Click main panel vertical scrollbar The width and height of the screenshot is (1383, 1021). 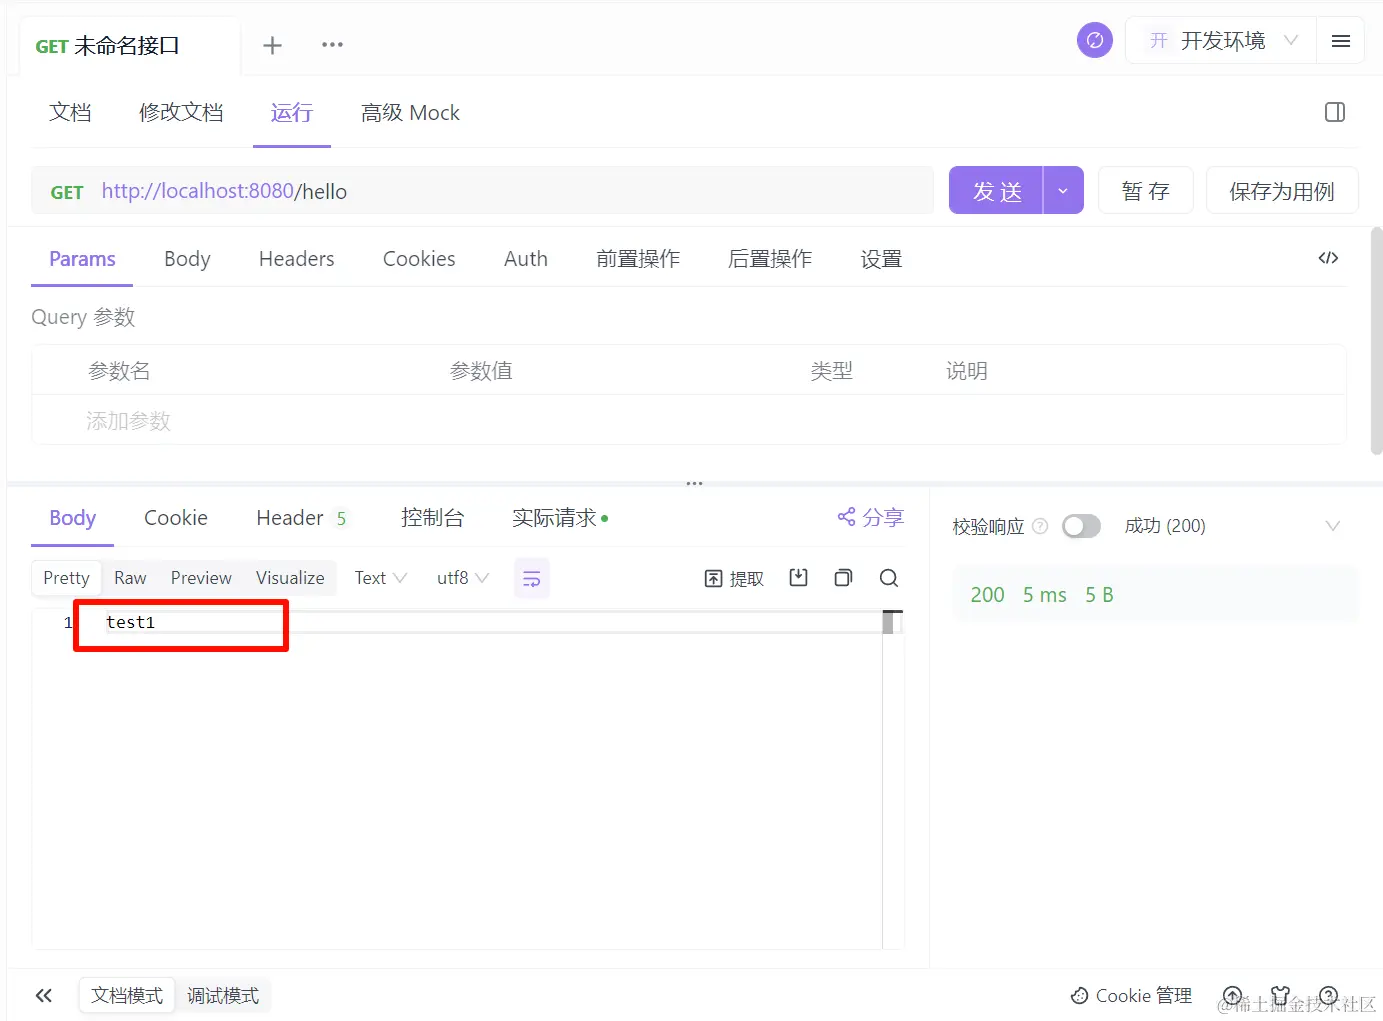[1376, 341]
